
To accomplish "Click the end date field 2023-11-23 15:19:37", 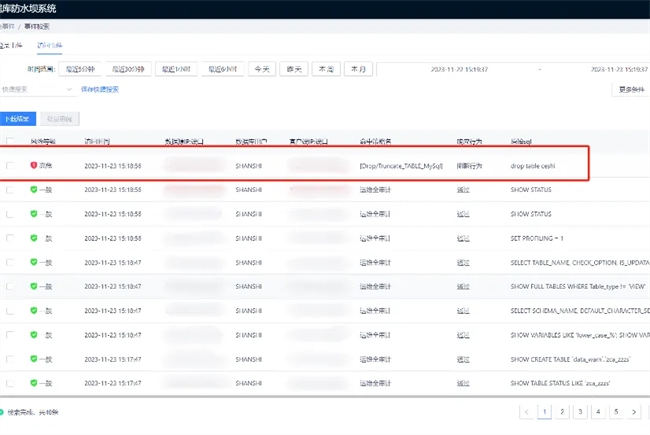I will [x=619, y=69].
